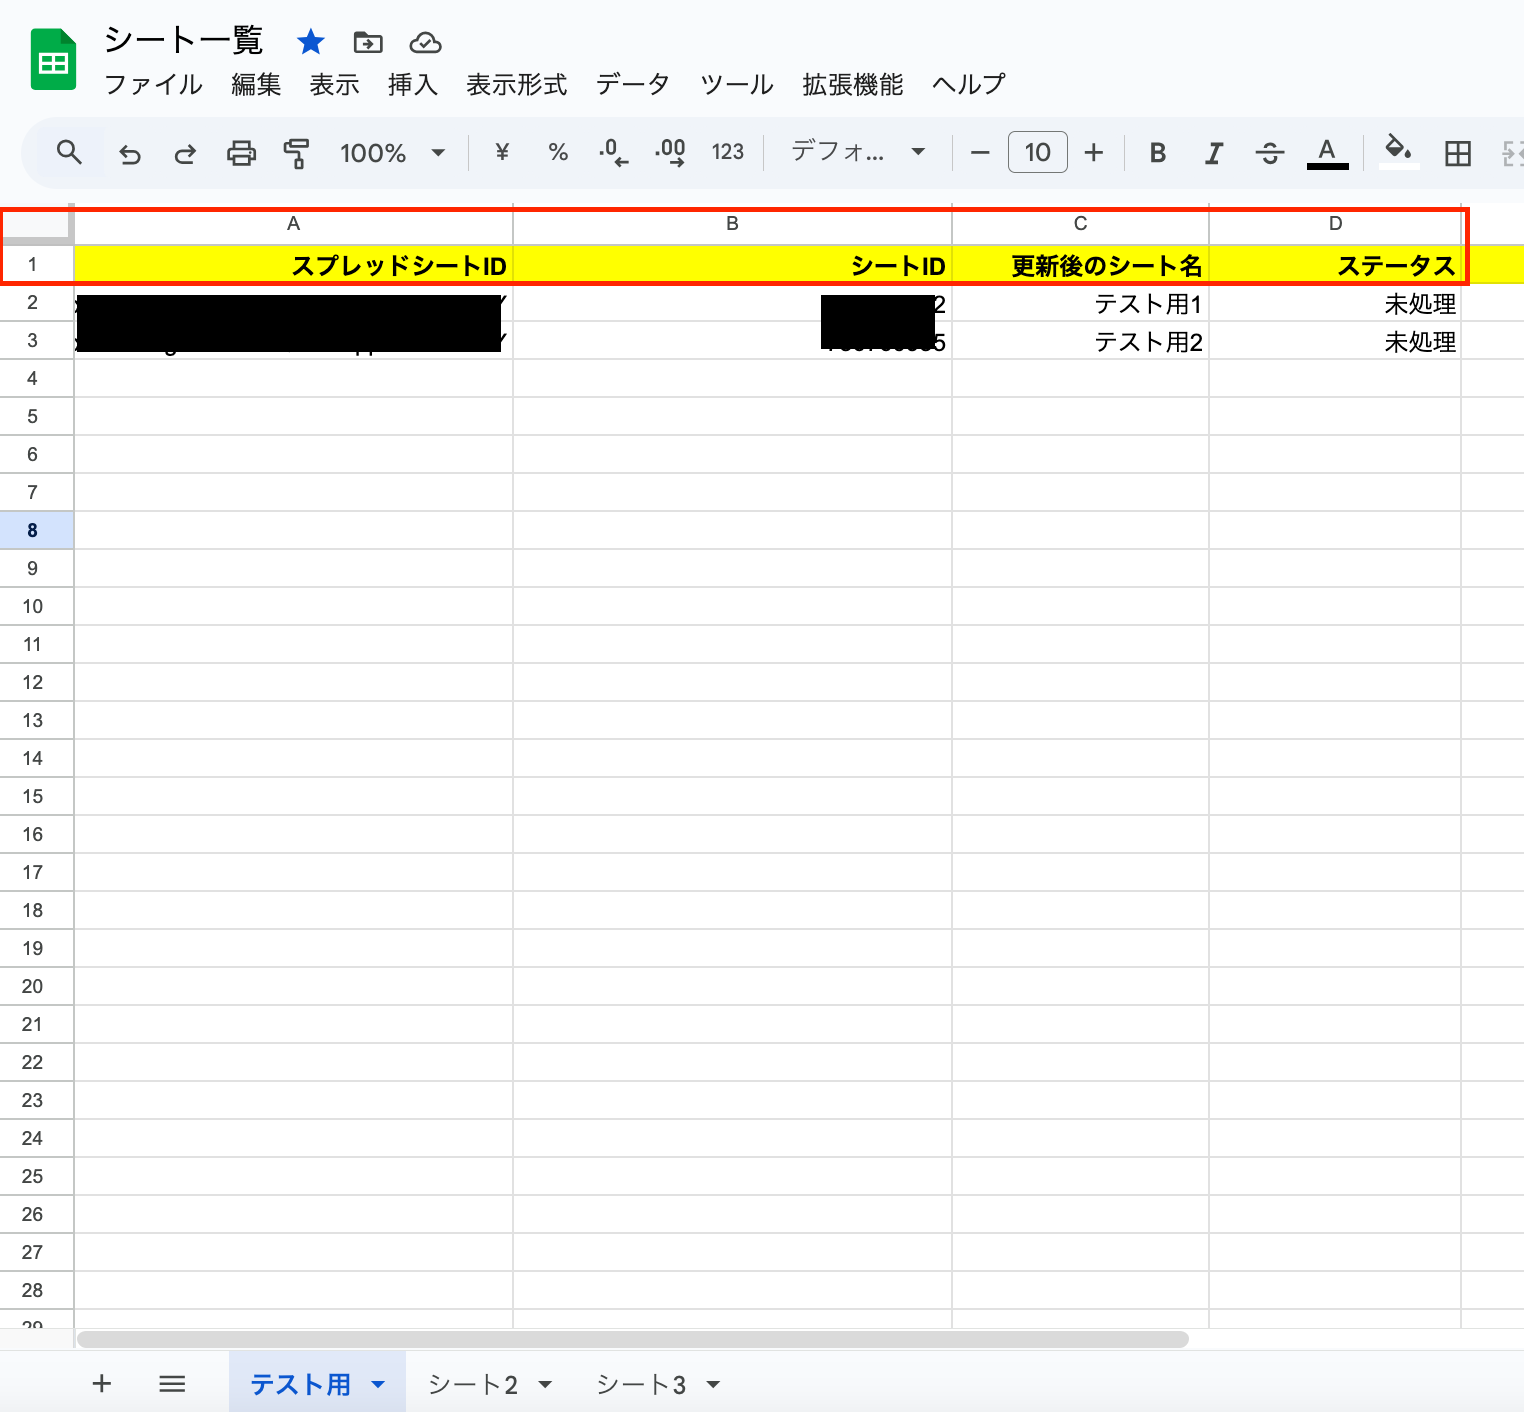
Task: Select highlighted row 8 header
Action: tap(33, 530)
